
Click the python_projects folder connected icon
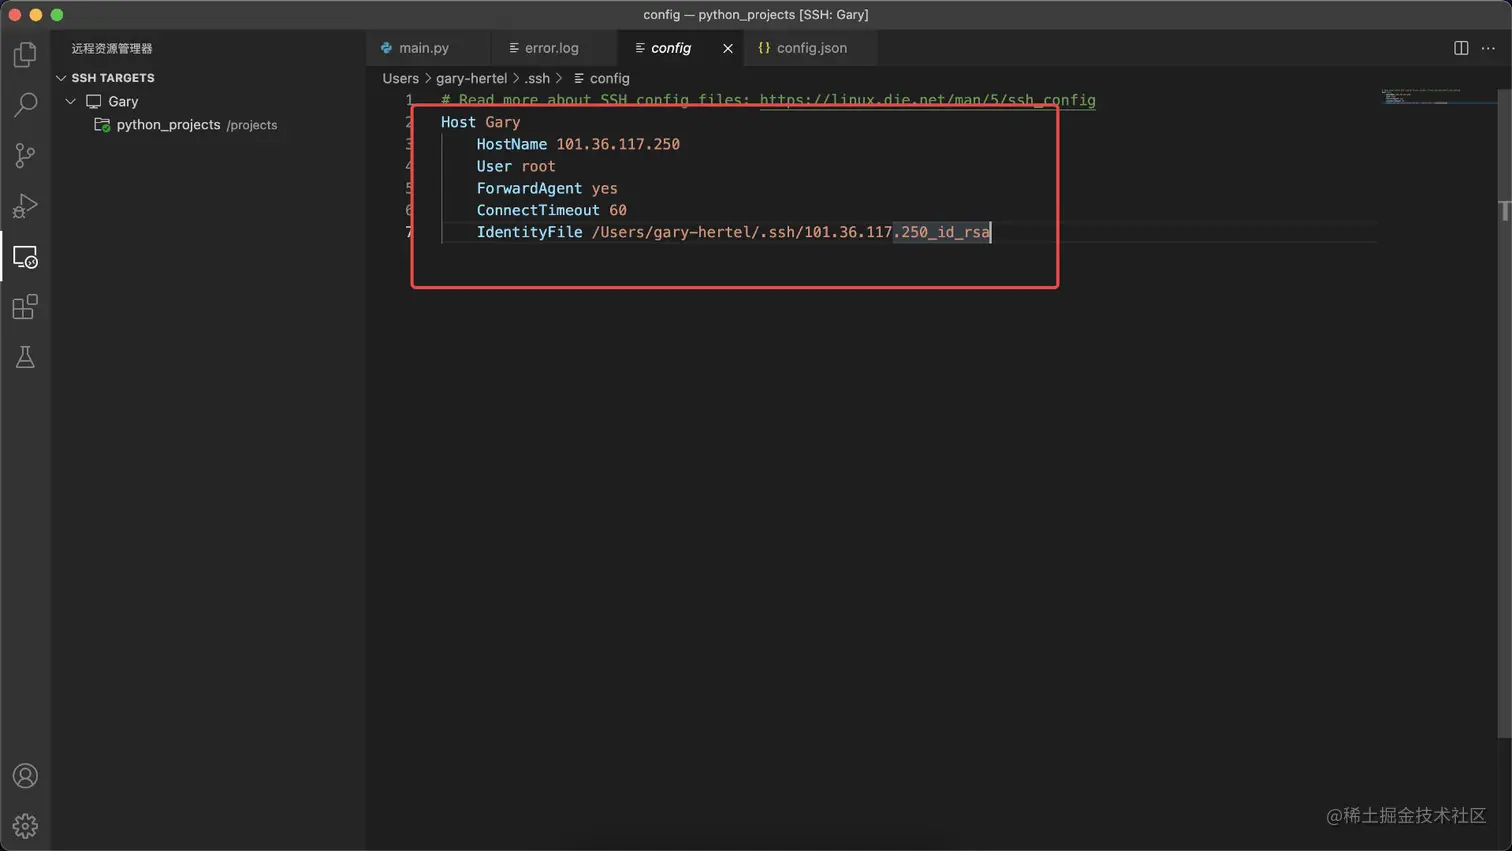tap(102, 125)
